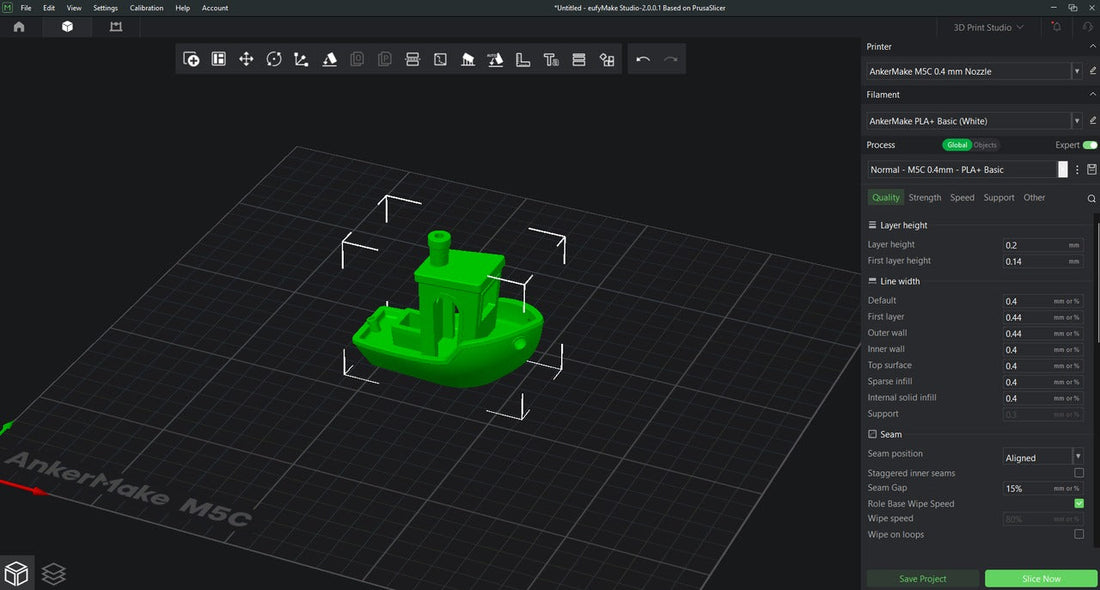The width and height of the screenshot is (1100, 590).
Task: Select the Rotate tool in the toolbar
Action: point(274,59)
